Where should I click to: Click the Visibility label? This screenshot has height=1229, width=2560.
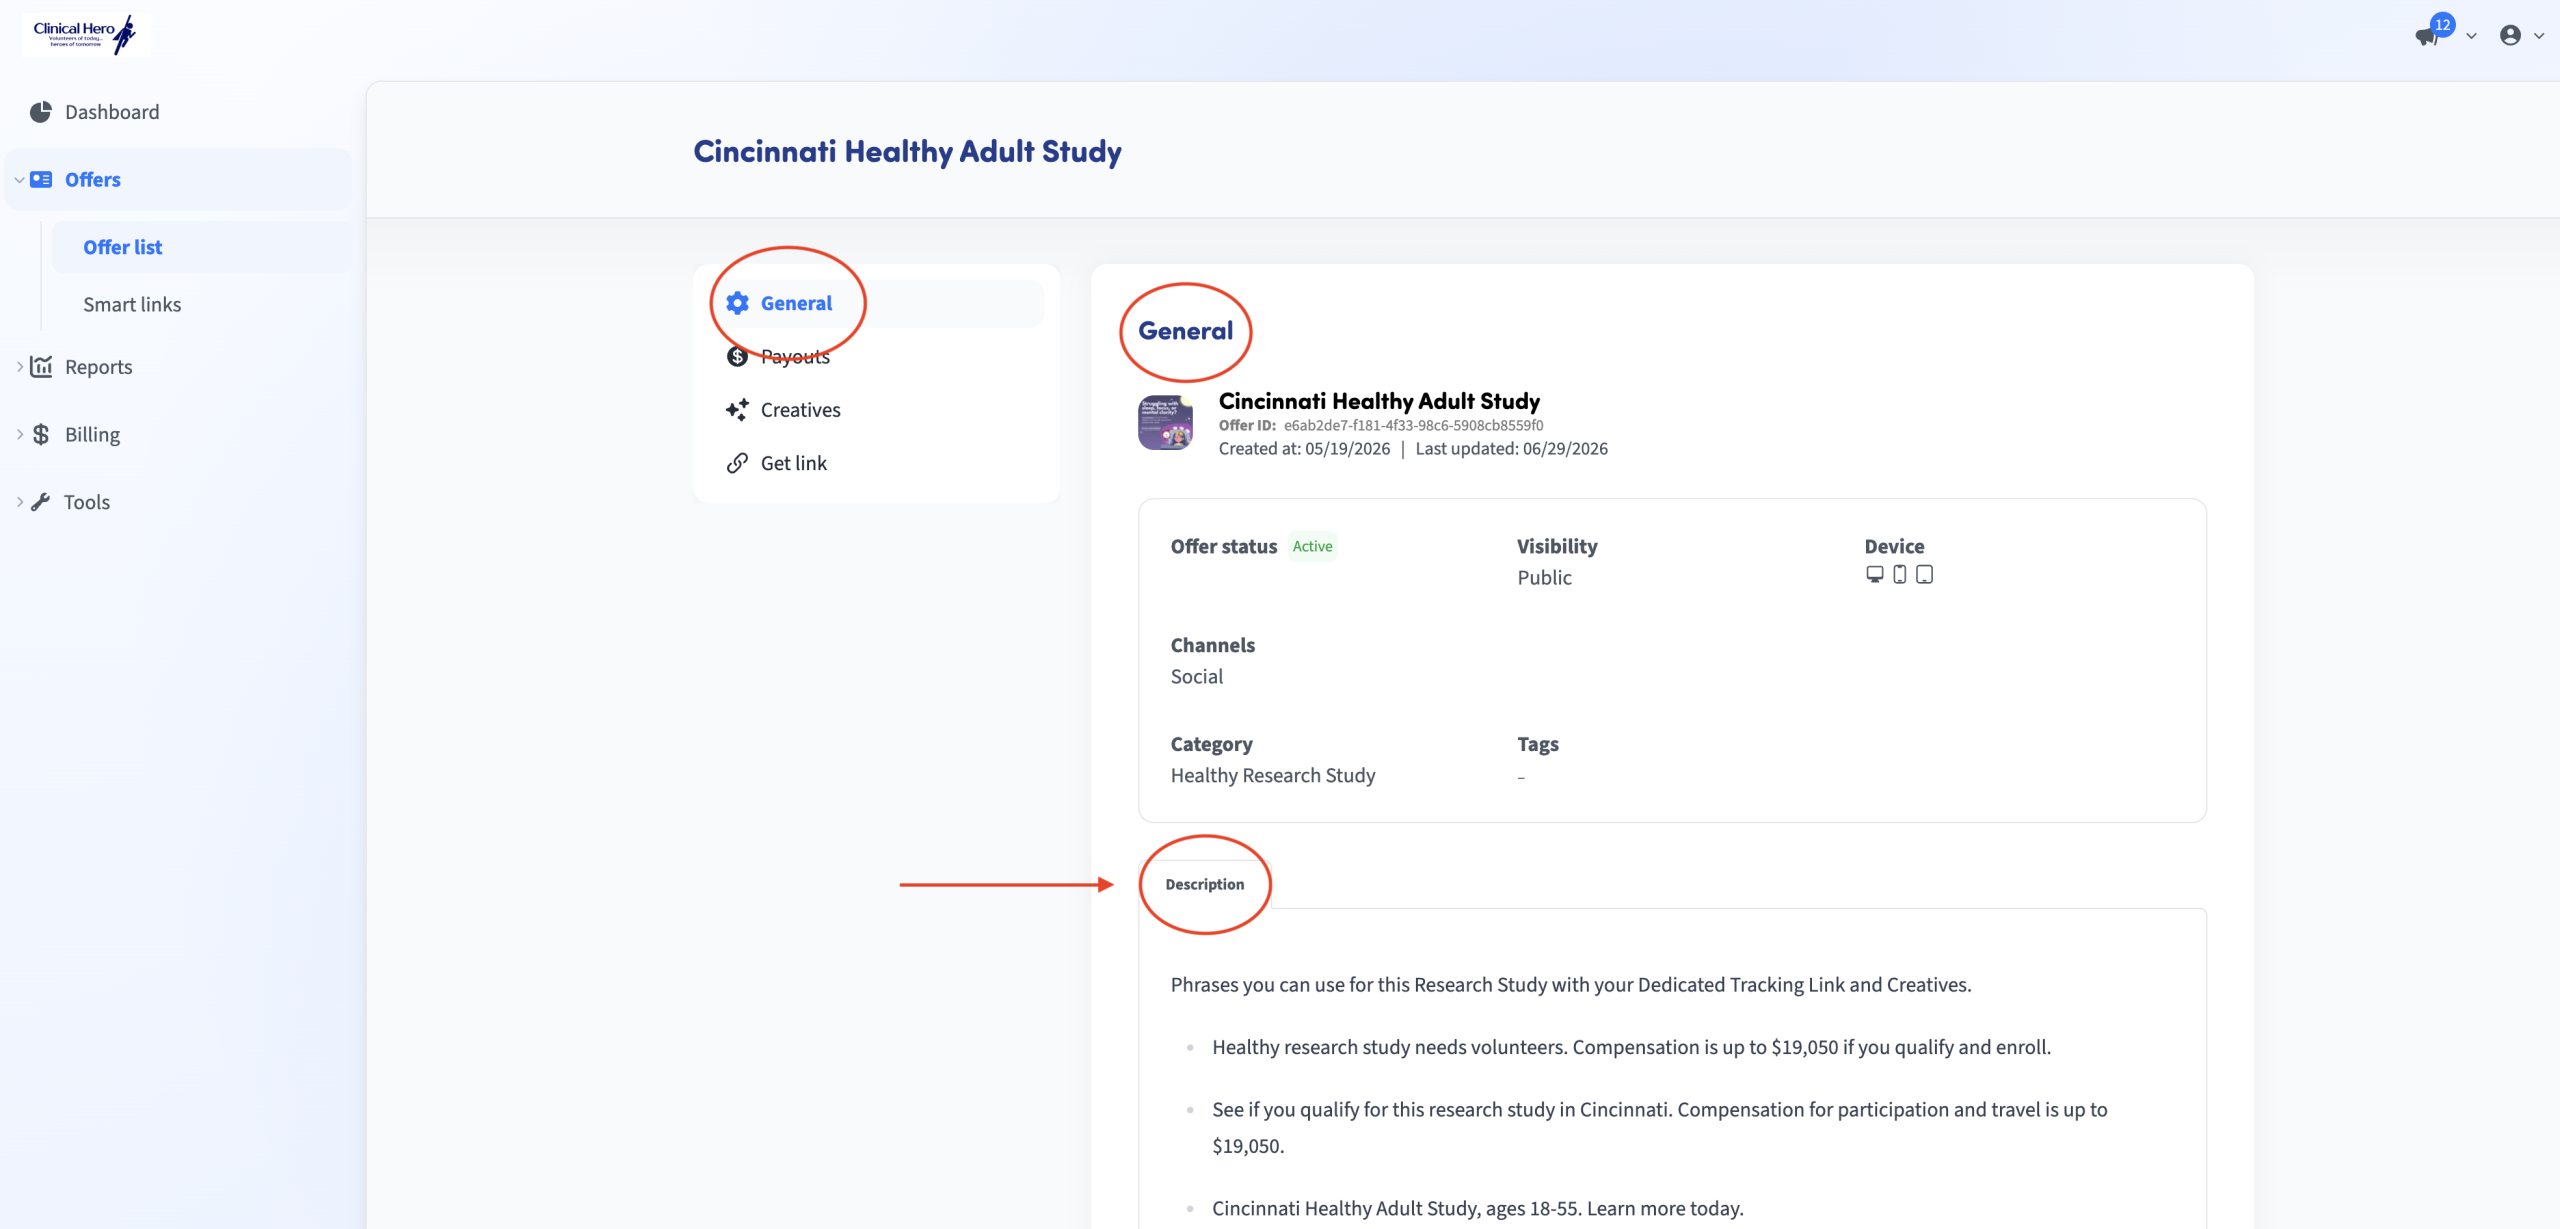pos(1557,546)
